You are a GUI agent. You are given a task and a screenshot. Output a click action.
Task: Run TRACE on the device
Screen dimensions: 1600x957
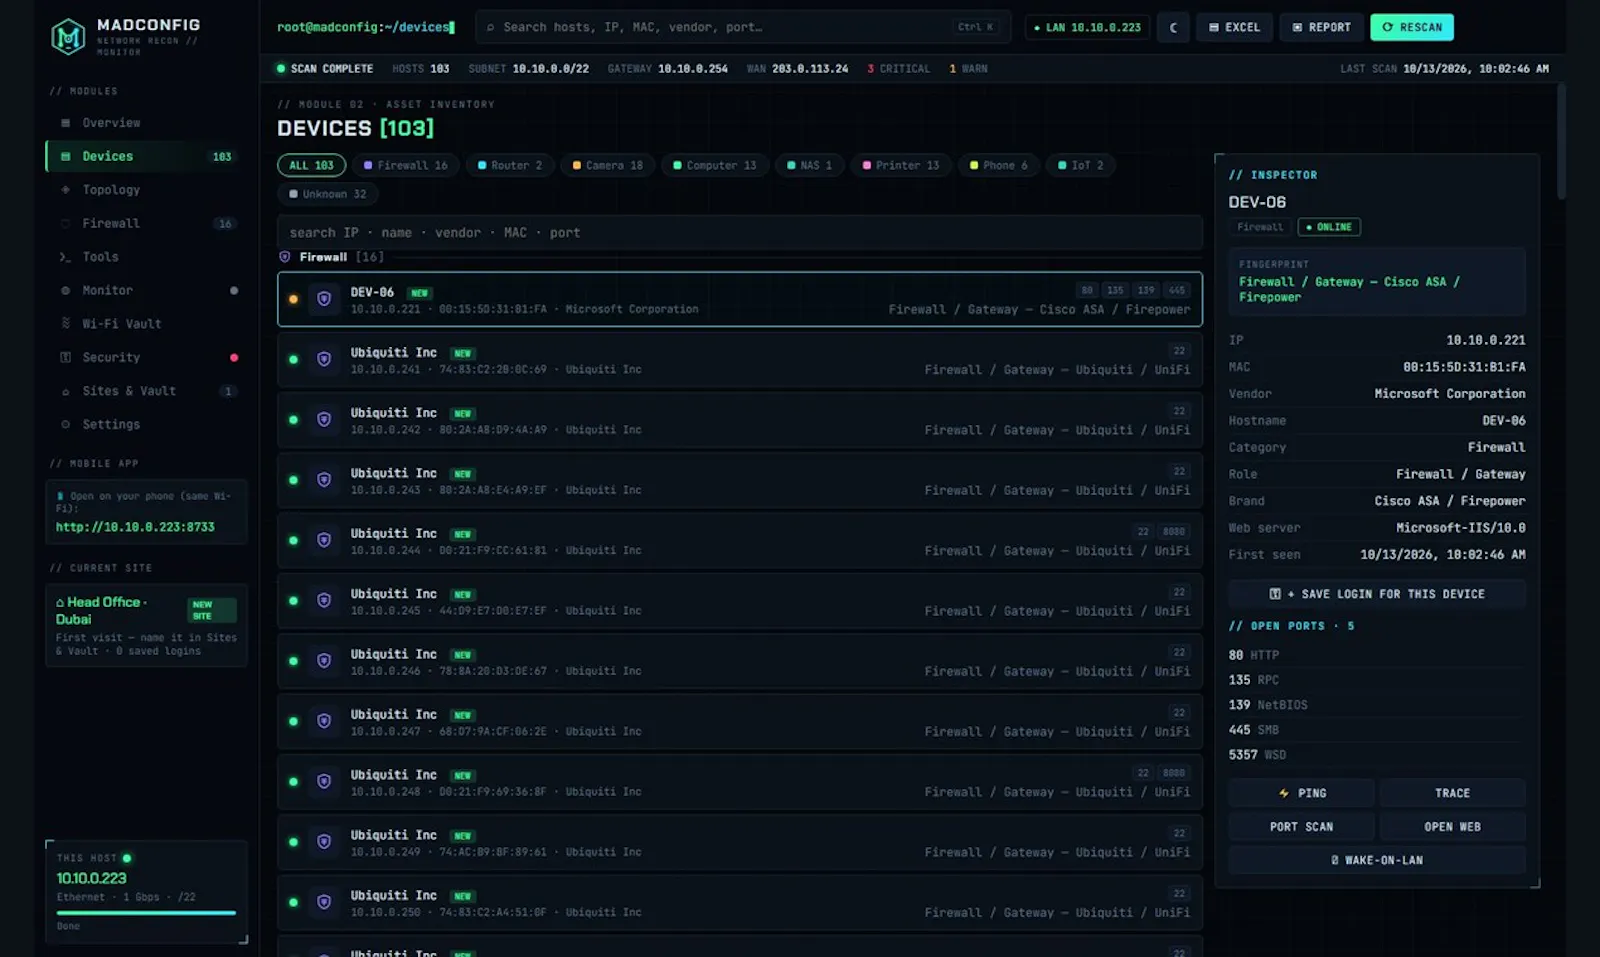click(x=1453, y=793)
